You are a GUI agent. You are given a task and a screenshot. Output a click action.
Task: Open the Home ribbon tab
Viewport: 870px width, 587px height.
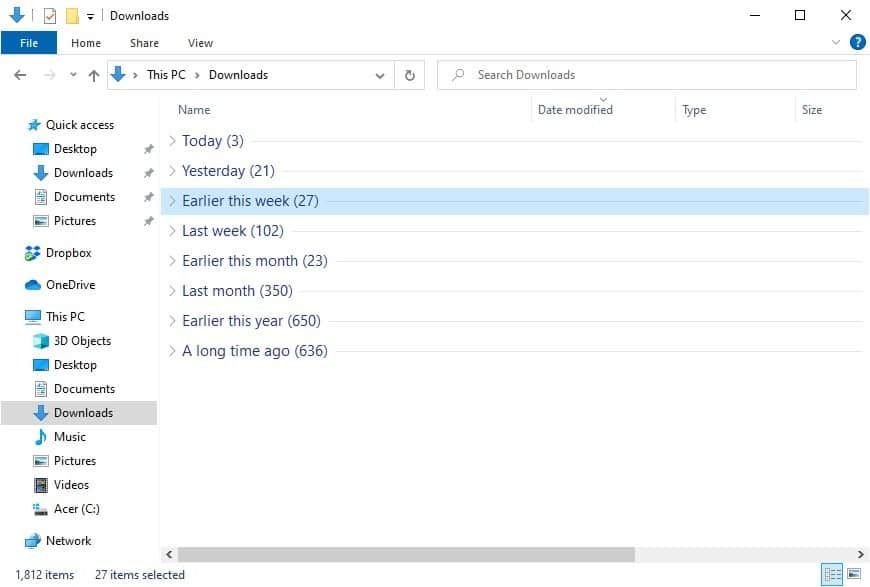click(86, 43)
